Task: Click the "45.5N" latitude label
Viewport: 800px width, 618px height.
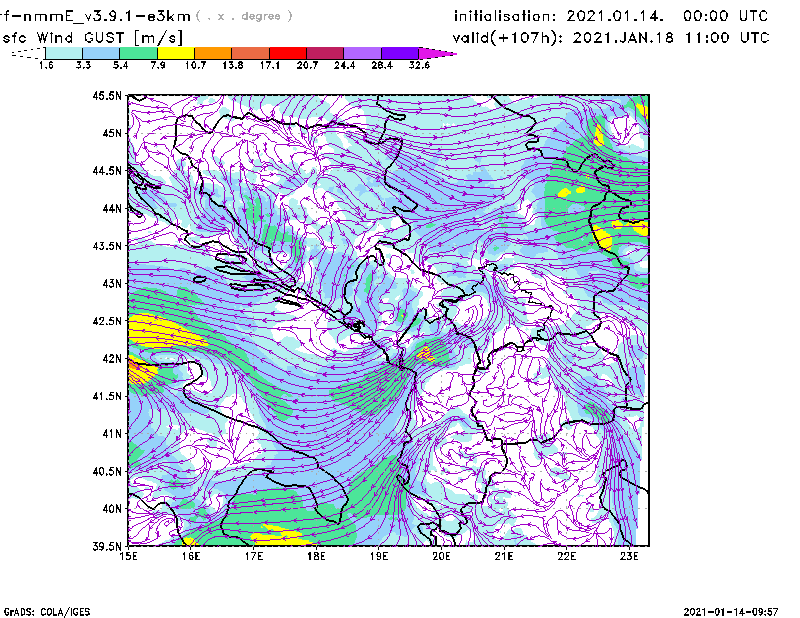Action: pyautogui.click(x=107, y=95)
